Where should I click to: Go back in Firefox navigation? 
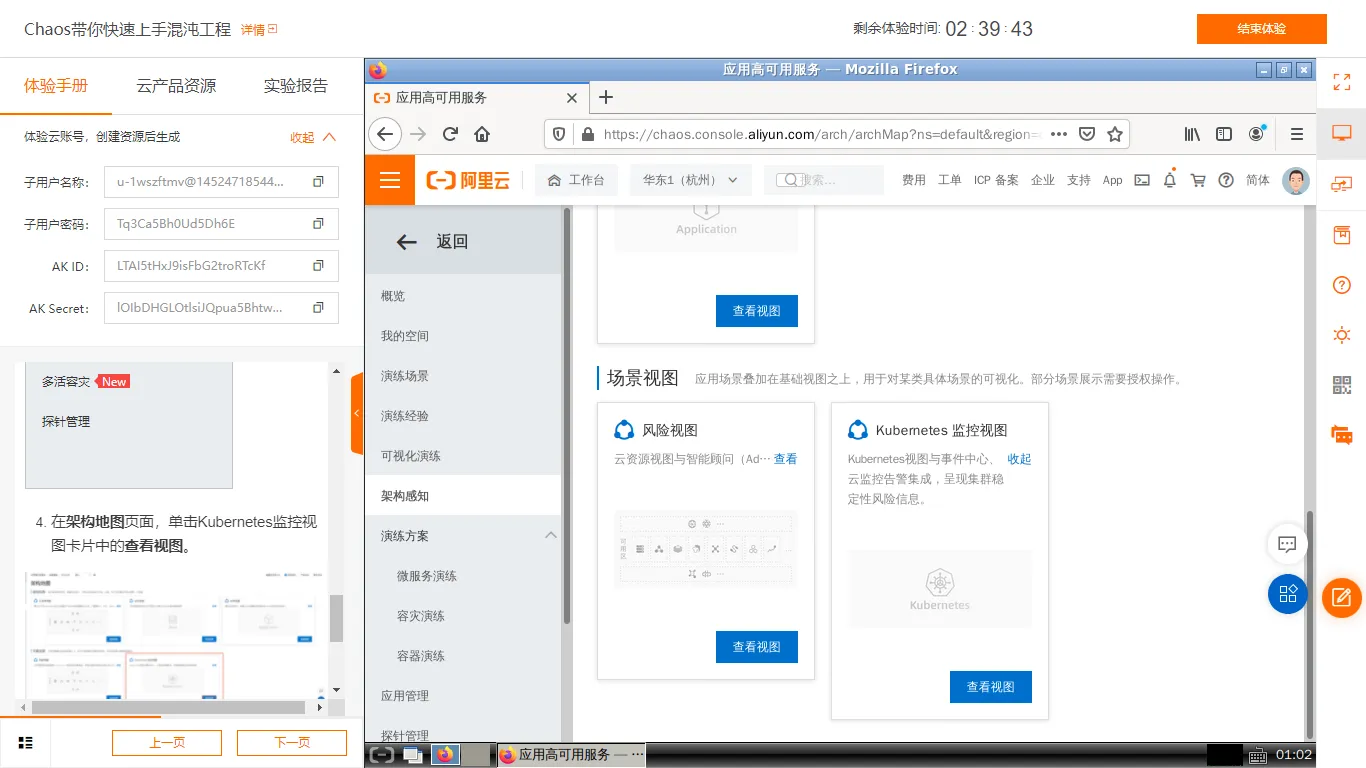(x=385, y=134)
